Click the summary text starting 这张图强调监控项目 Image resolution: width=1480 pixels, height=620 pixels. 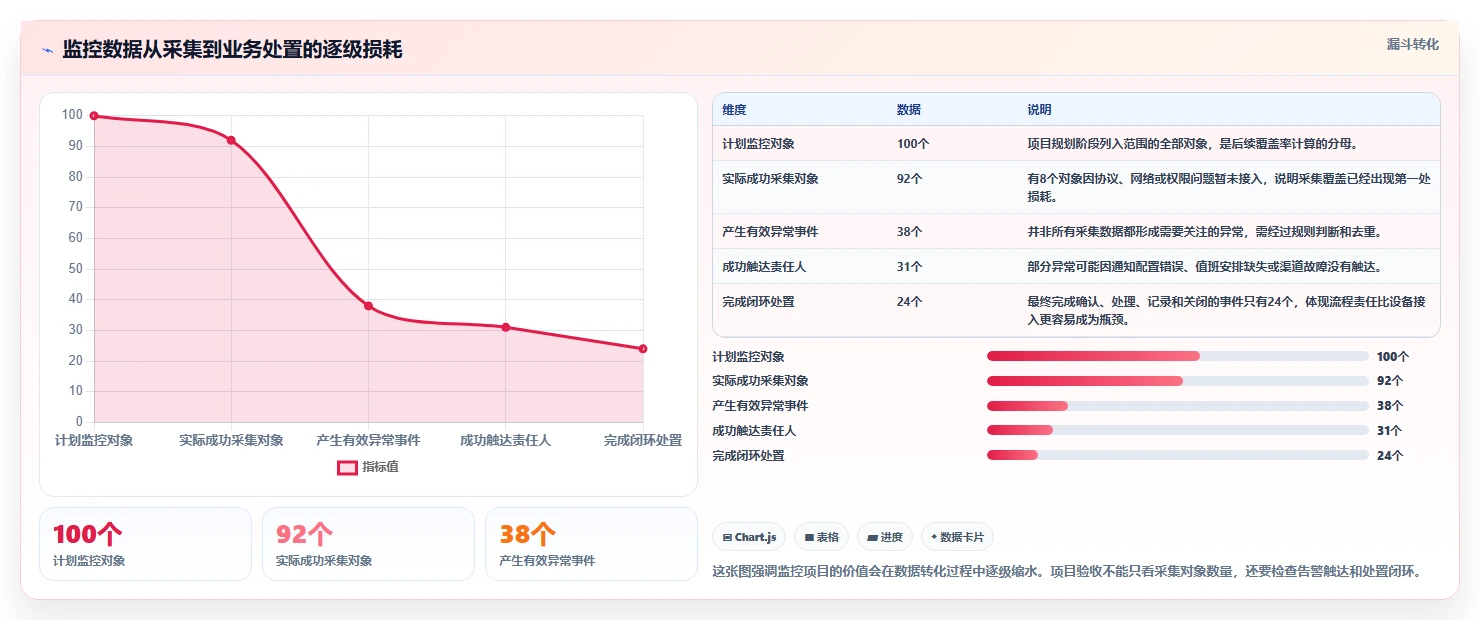point(1066,572)
